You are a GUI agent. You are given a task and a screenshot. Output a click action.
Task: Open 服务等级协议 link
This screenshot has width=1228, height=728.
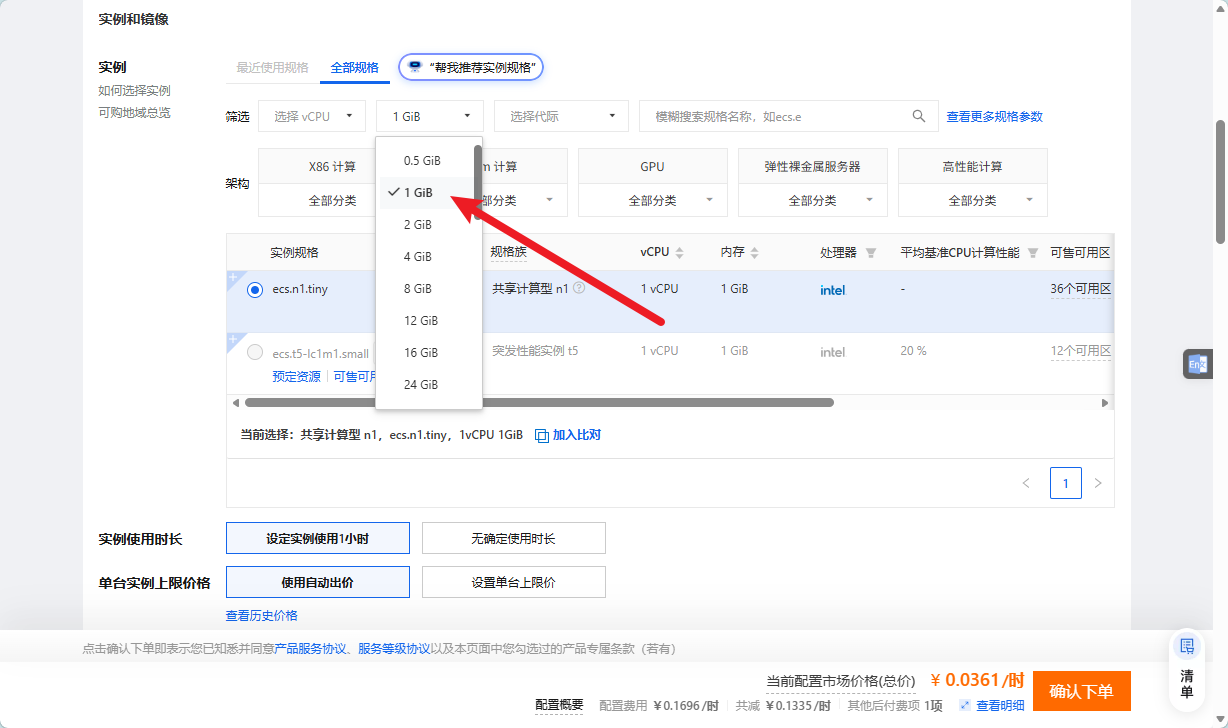pos(394,649)
